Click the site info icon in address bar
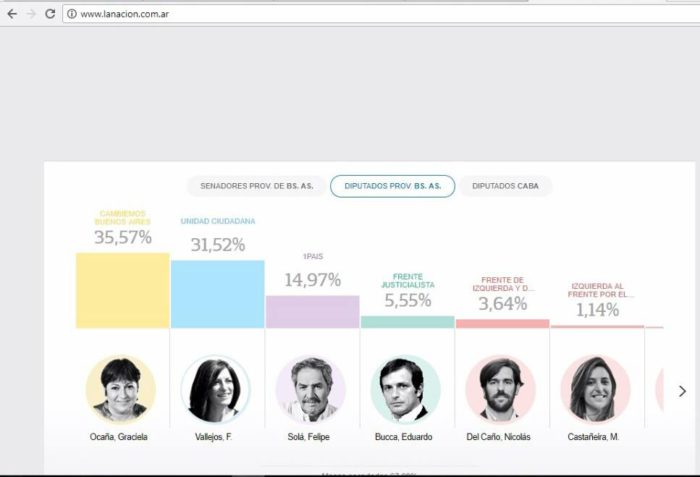This screenshot has width=700, height=477. (x=71, y=14)
